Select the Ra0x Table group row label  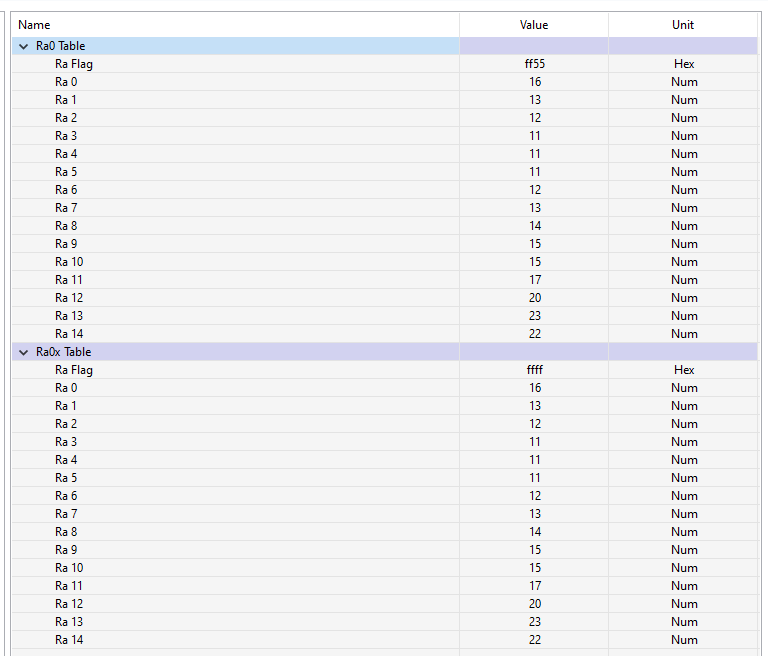coord(63,352)
